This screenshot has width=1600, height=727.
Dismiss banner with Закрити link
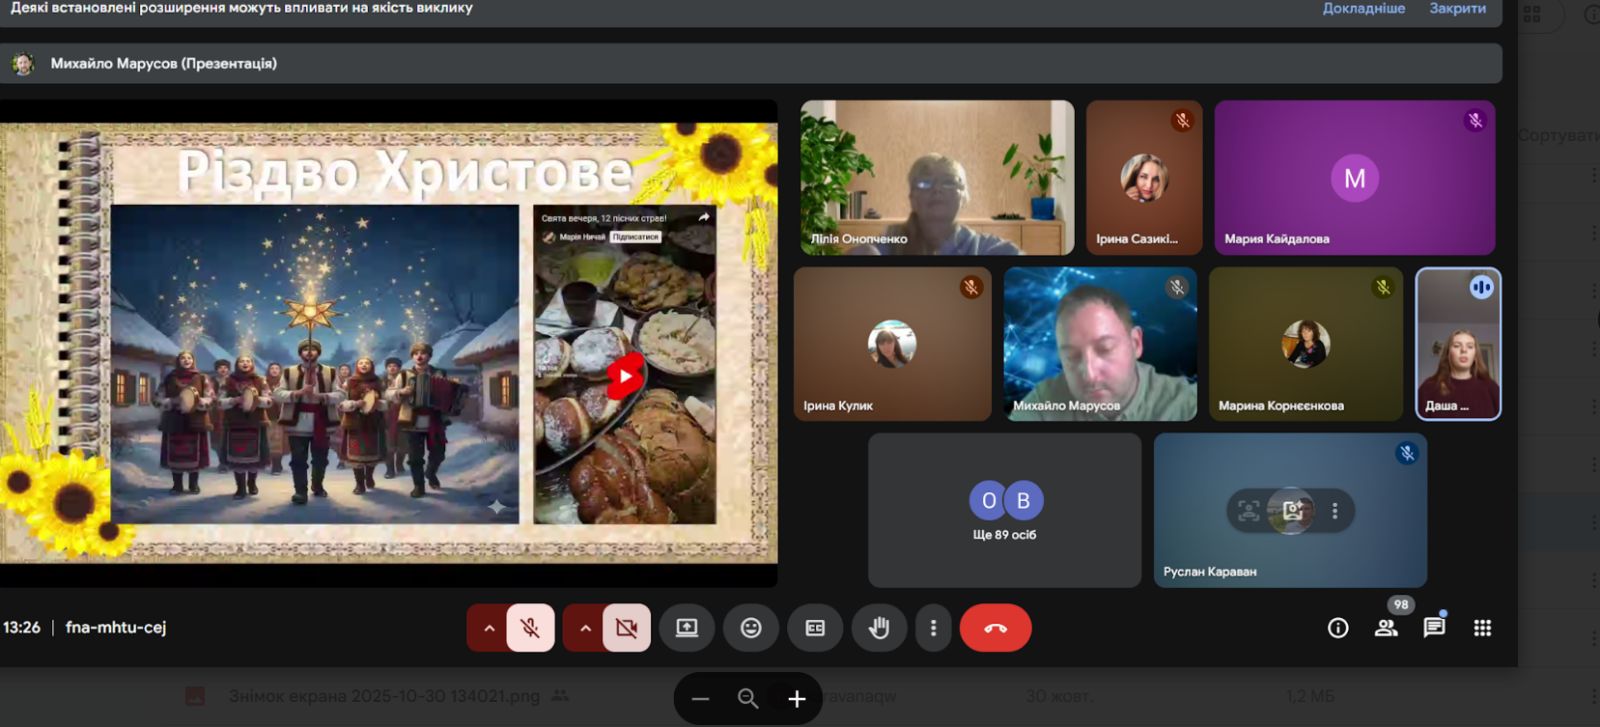[x=1457, y=8]
